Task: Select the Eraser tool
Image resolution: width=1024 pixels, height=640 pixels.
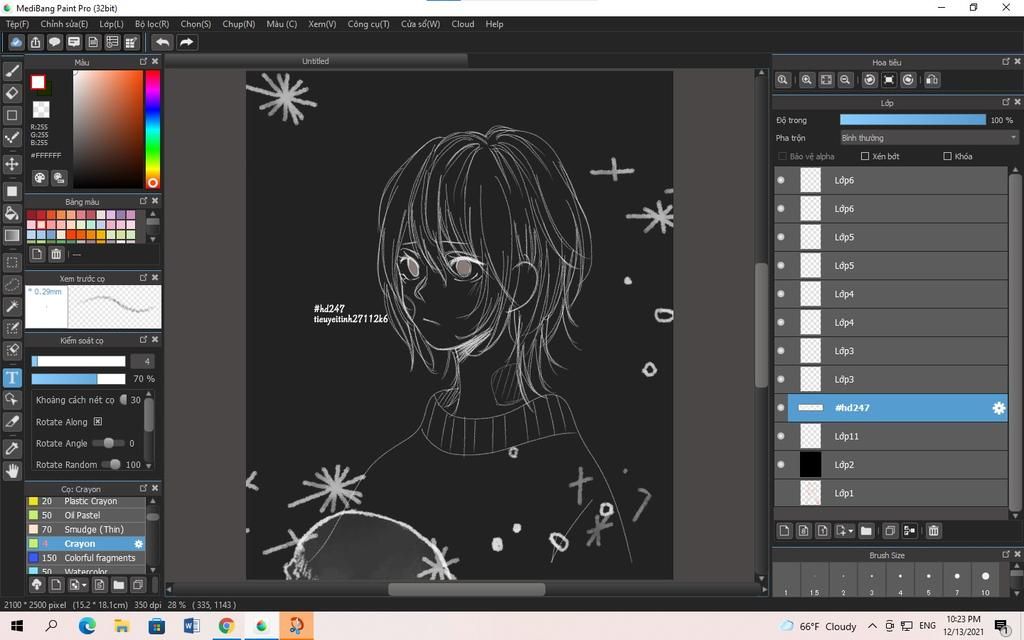Action: tap(12, 93)
